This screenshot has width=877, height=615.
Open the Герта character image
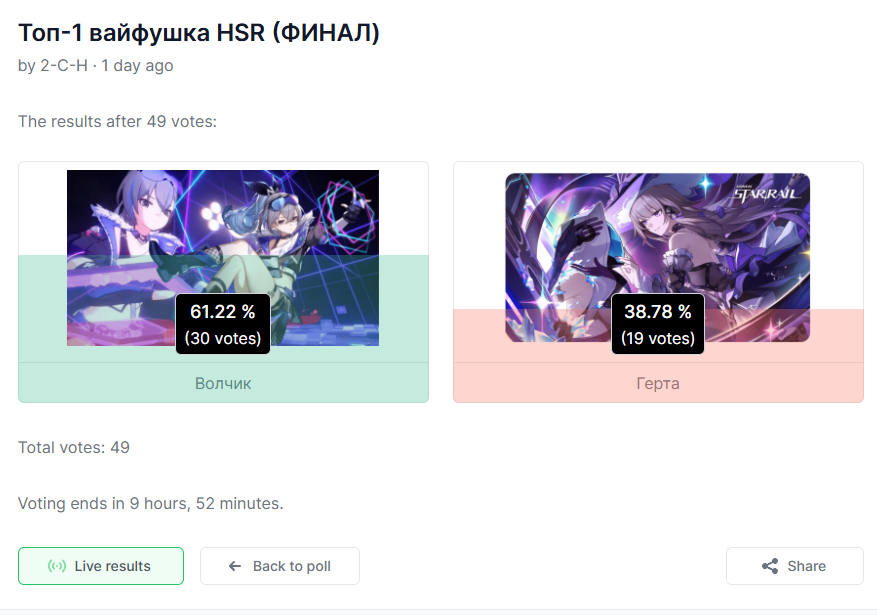(657, 257)
